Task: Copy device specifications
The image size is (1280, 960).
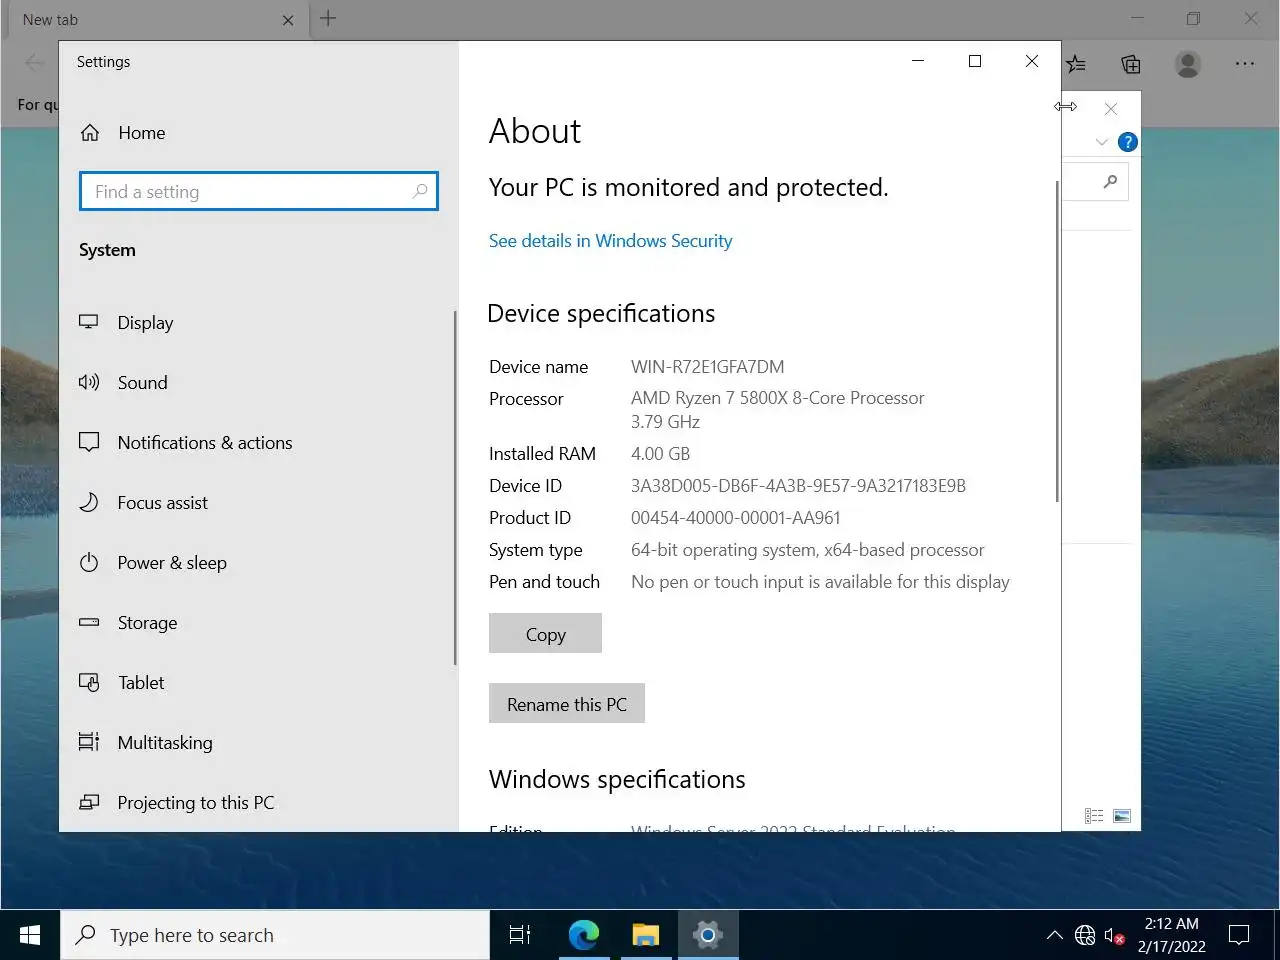Action: click(545, 634)
